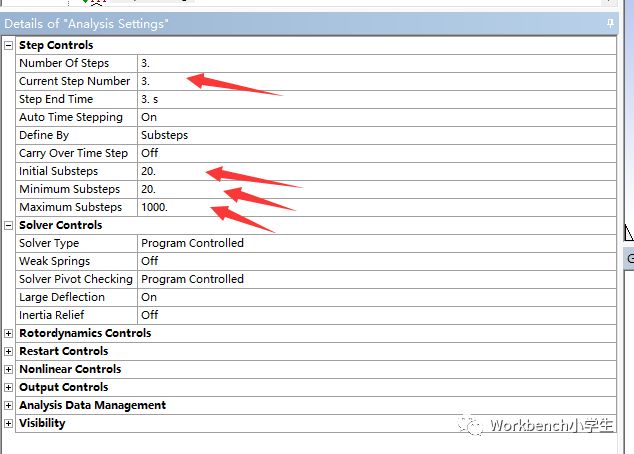
Task: Change the Weak Springs Off setting
Action: pos(377,261)
